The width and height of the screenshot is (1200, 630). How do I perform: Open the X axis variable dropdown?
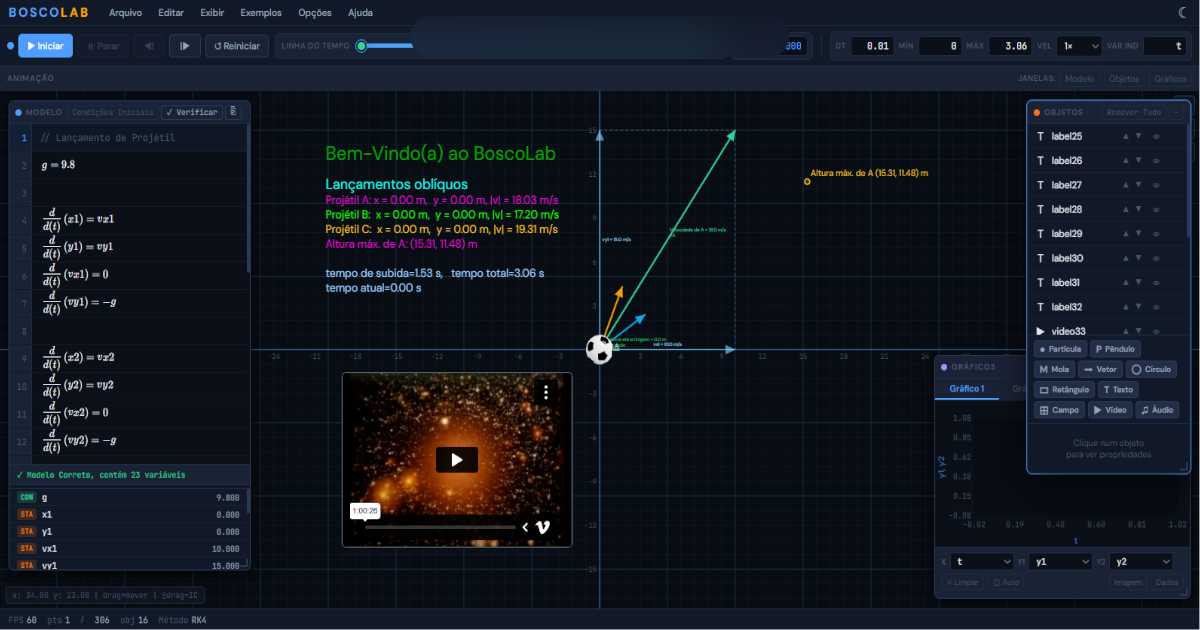[x=982, y=562]
